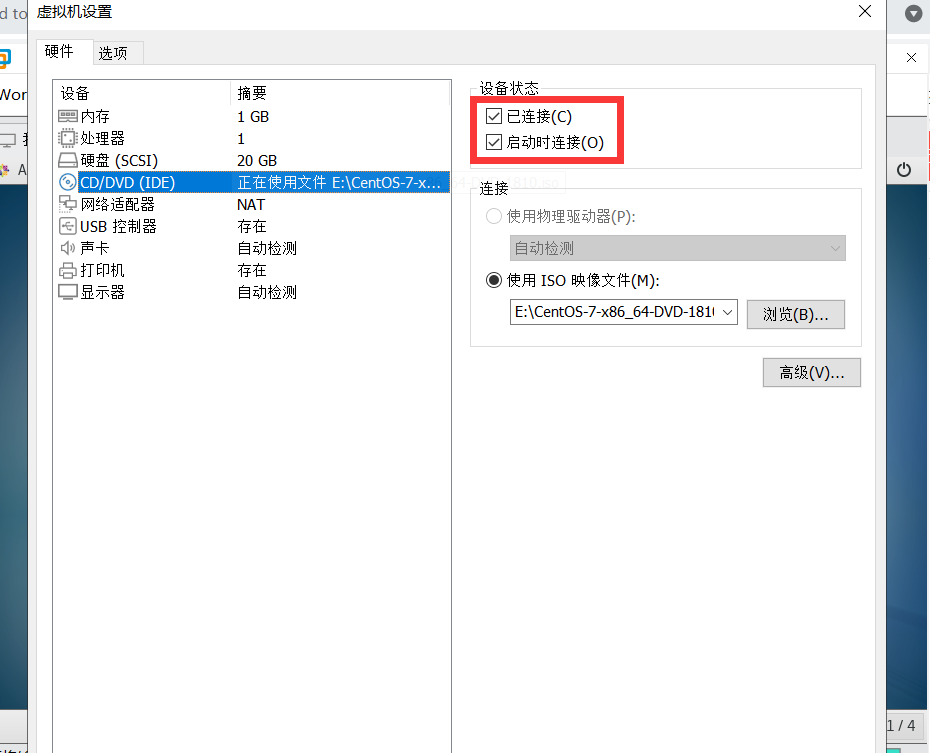Choose the 使用 ISO 映像文件(M) radio option
The height and width of the screenshot is (753, 930).
point(493,280)
